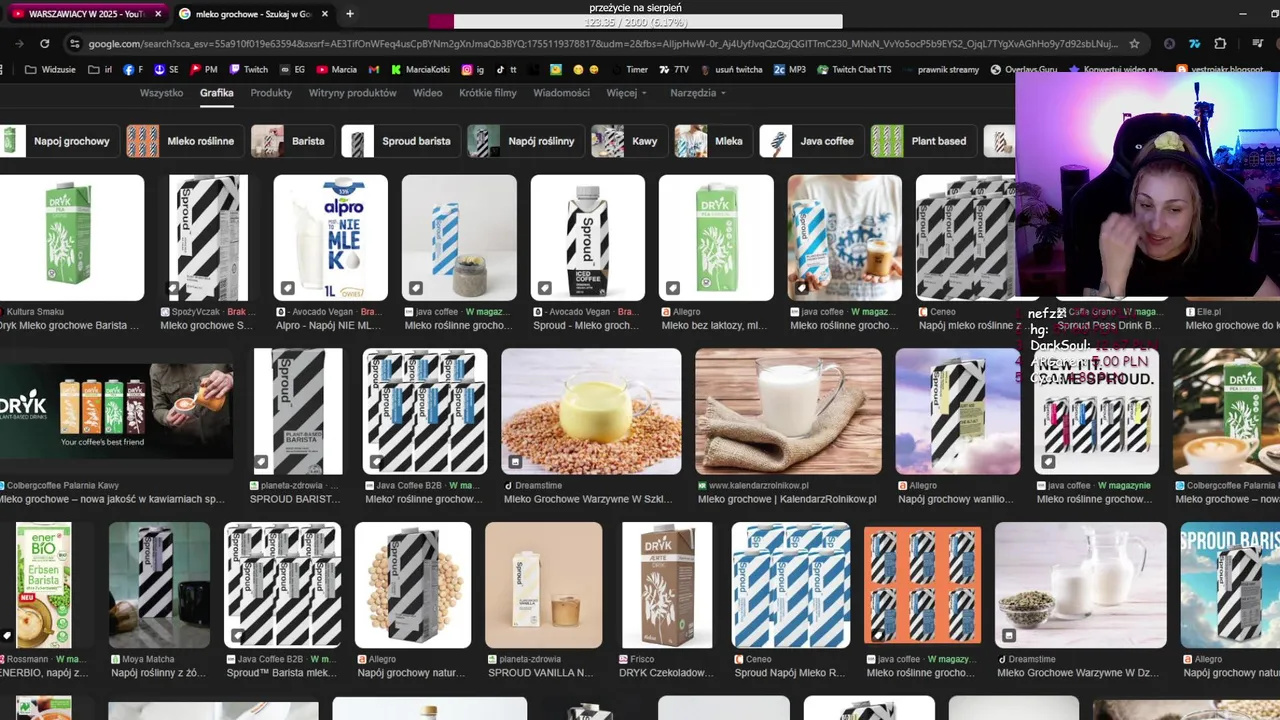Open the EG bookmark
This screenshot has width=1280, height=720.
point(293,70)
